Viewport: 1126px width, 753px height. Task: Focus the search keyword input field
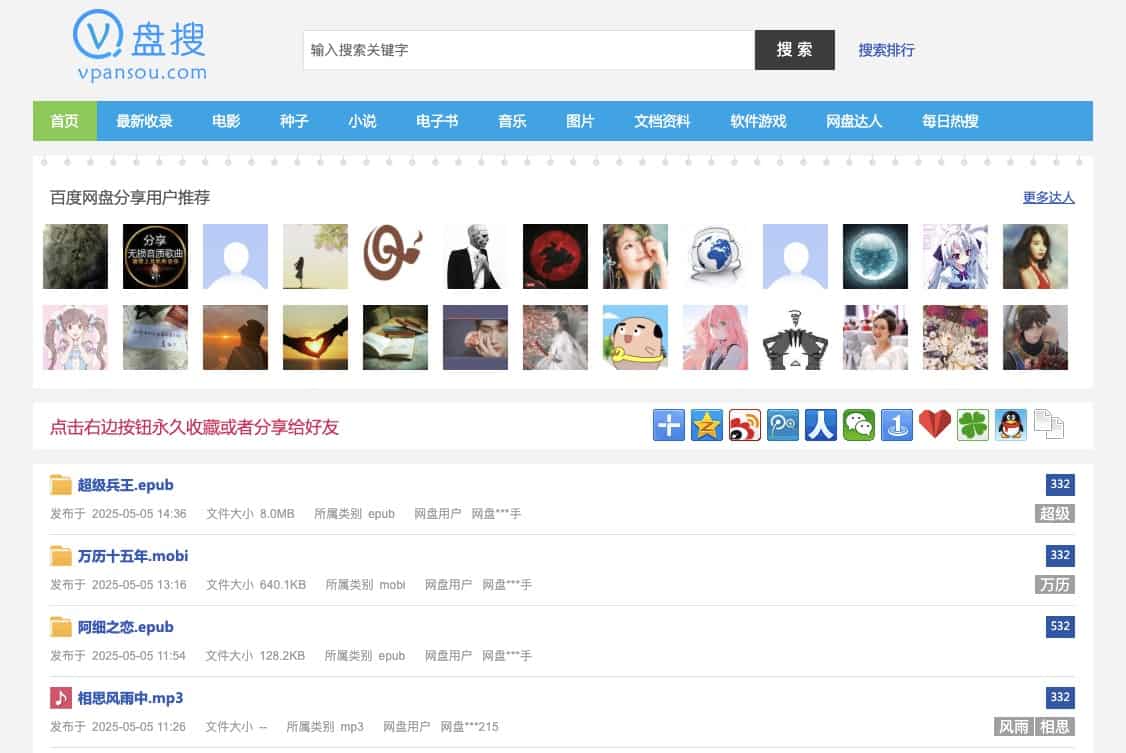coord(528,50)
